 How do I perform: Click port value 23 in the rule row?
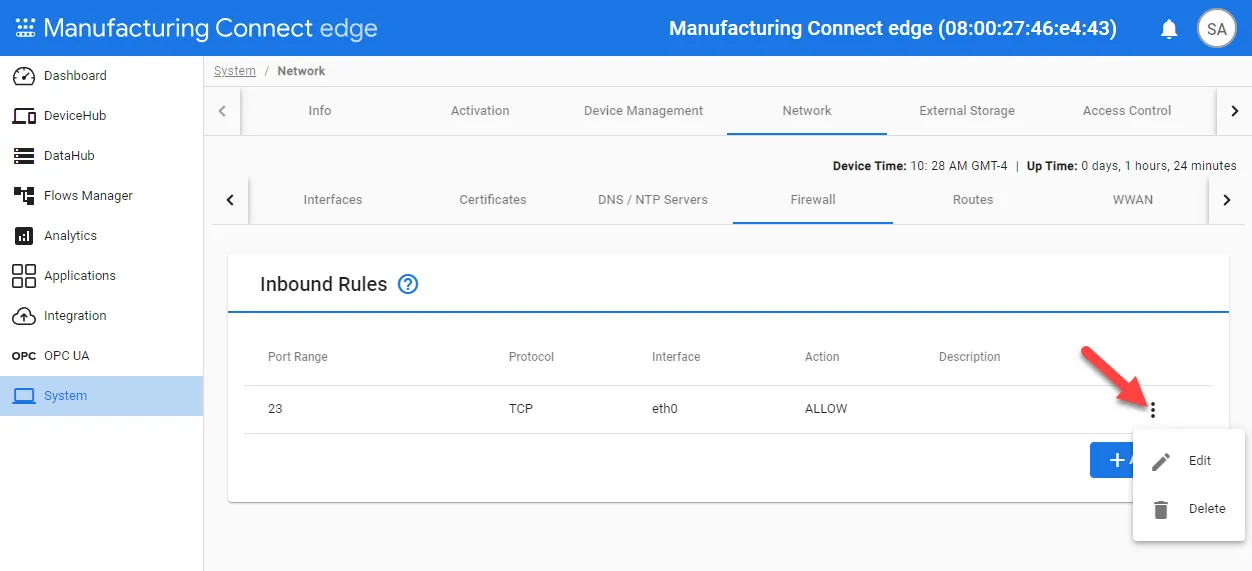click(x=275, y=409)
